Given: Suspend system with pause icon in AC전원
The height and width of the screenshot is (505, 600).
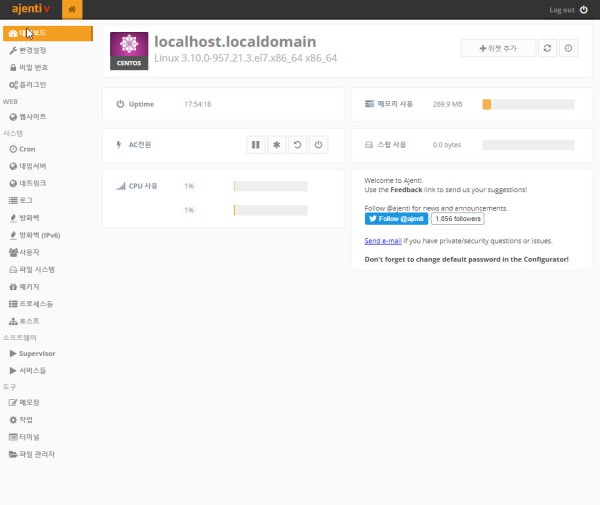Looking at the screenshot, I should click(256, 145).
